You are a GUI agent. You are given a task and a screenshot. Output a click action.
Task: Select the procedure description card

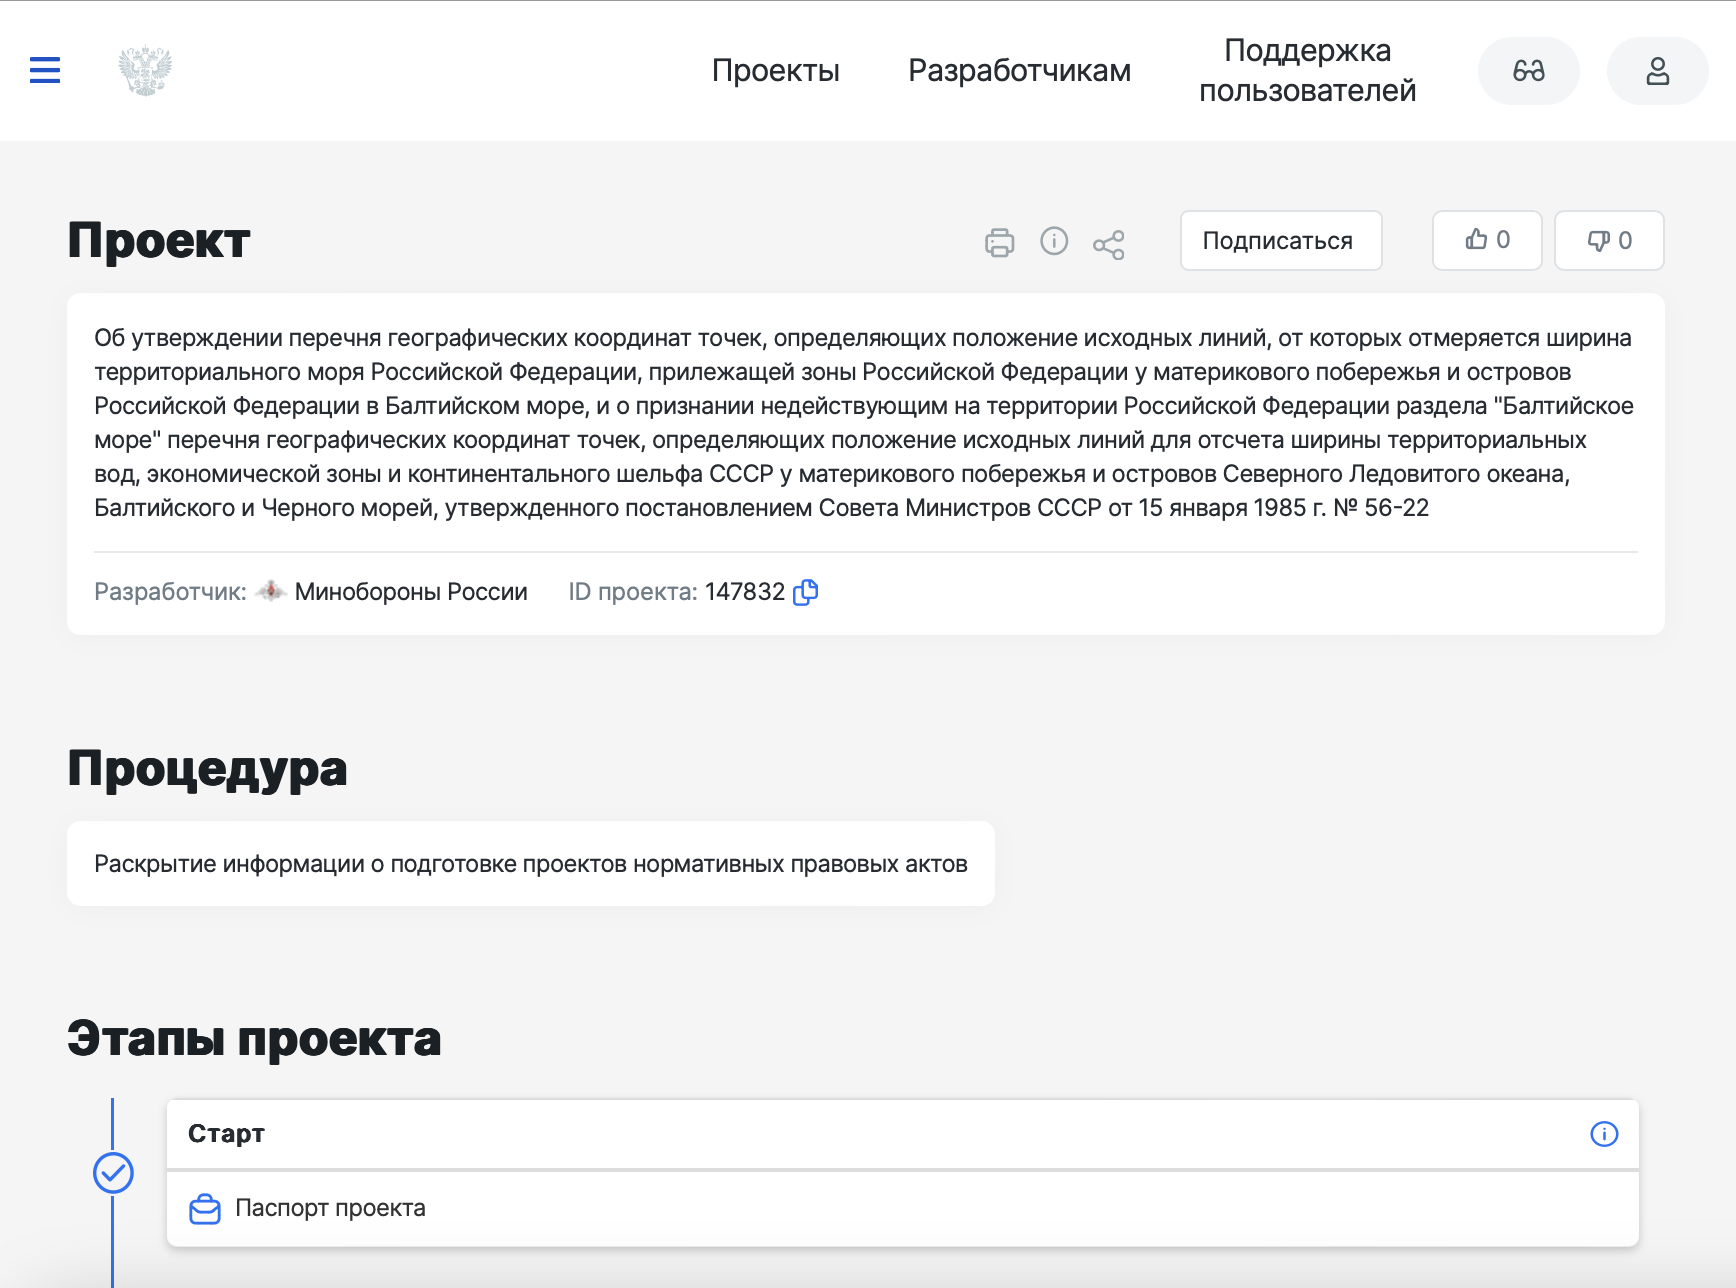point(530,864)
